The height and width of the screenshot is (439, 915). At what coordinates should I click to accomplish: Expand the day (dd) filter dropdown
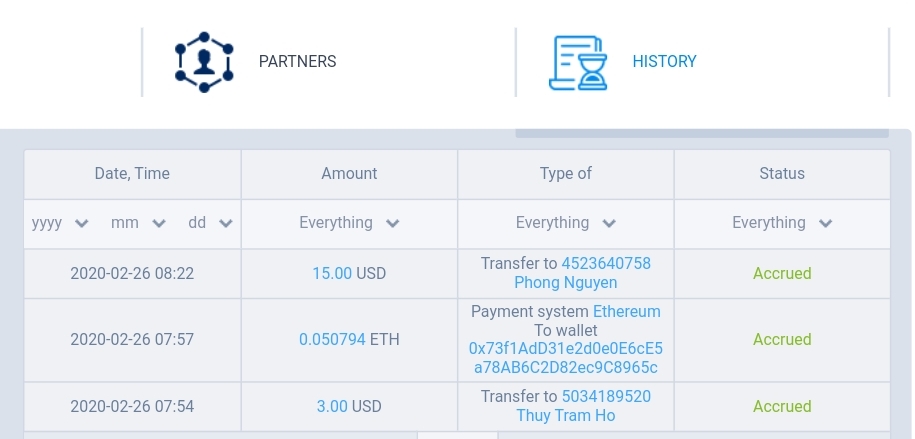click(x=210, y=223)
